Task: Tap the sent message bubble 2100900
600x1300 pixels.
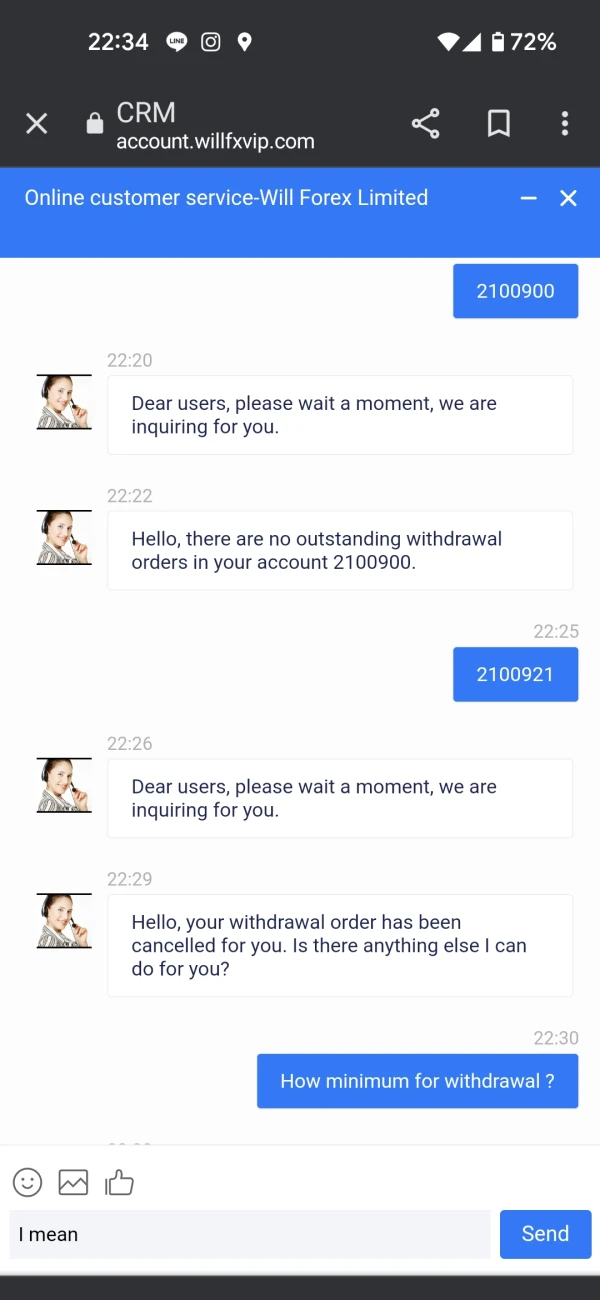Action: pos(515,291)
